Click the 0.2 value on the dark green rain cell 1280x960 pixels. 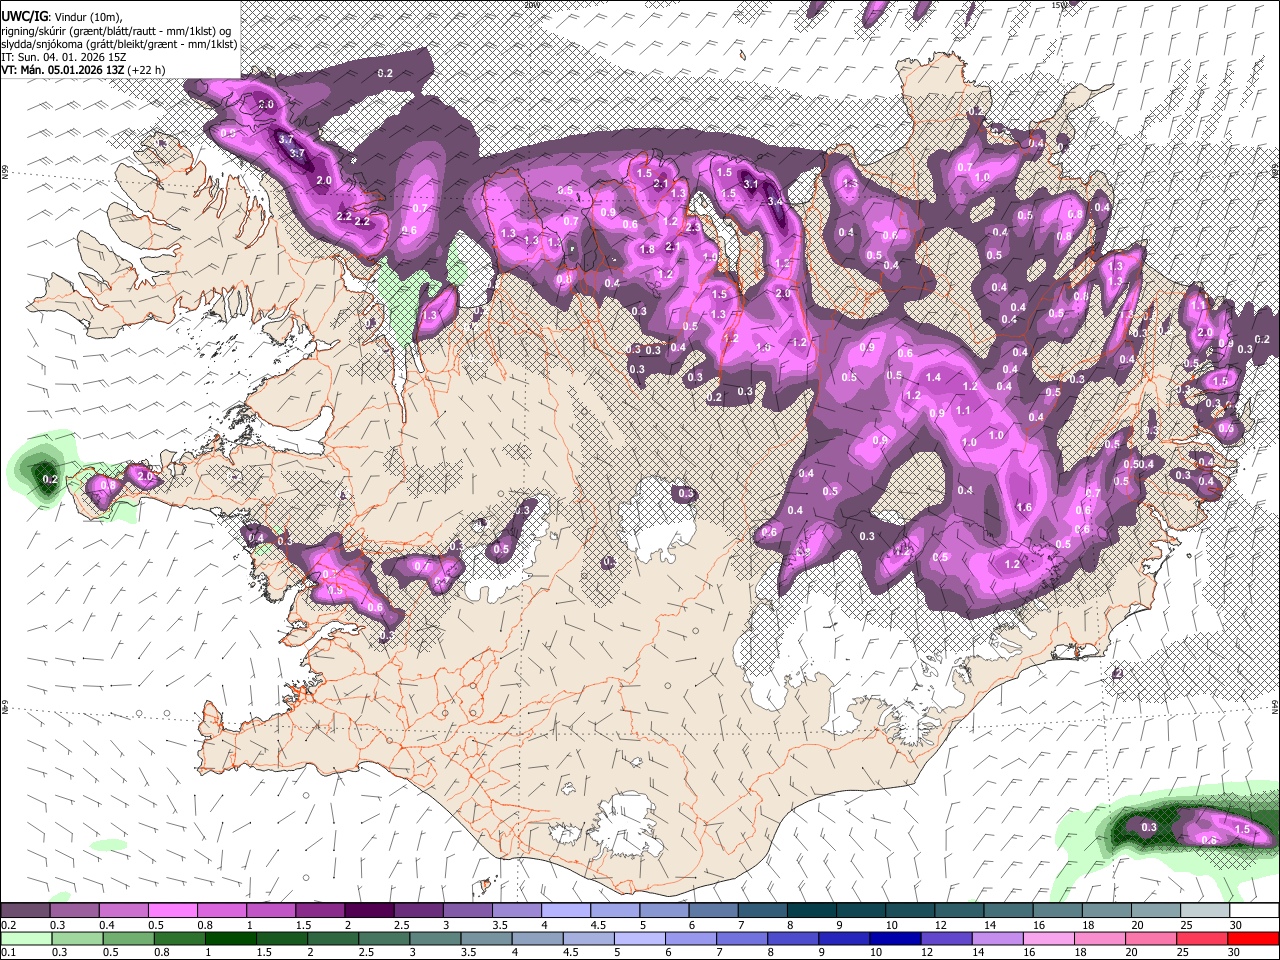tap(51, 480)
